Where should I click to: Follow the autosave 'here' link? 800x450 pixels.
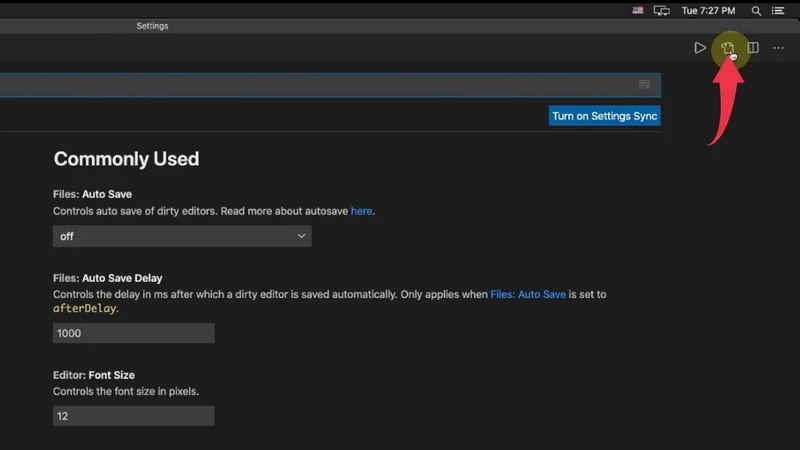(361, 212)
